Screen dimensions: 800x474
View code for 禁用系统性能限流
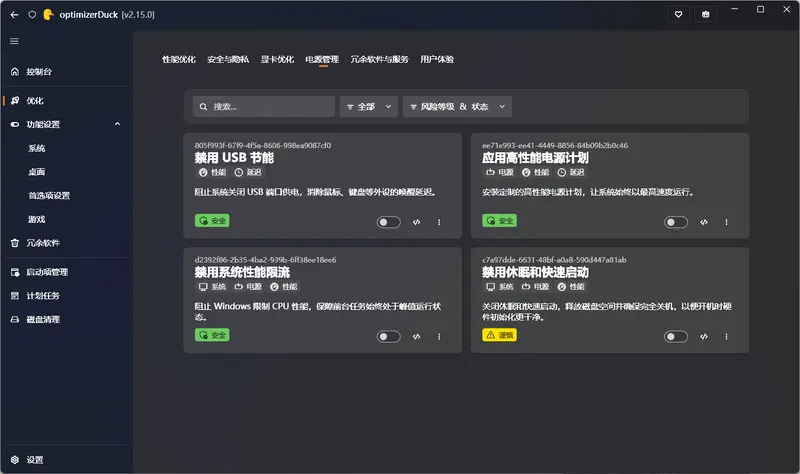click(x=416, y=336)
